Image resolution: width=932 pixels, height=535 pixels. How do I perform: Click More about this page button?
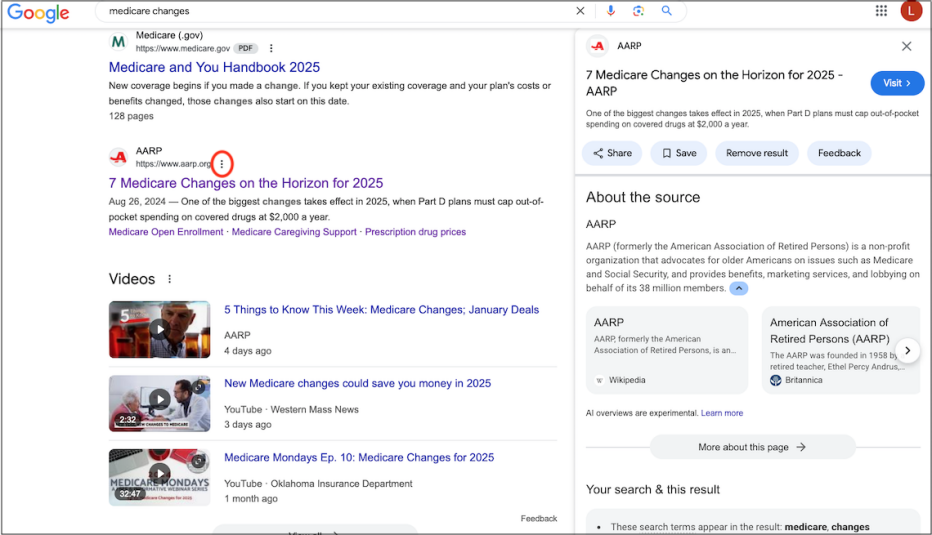[x=752, y=447]
